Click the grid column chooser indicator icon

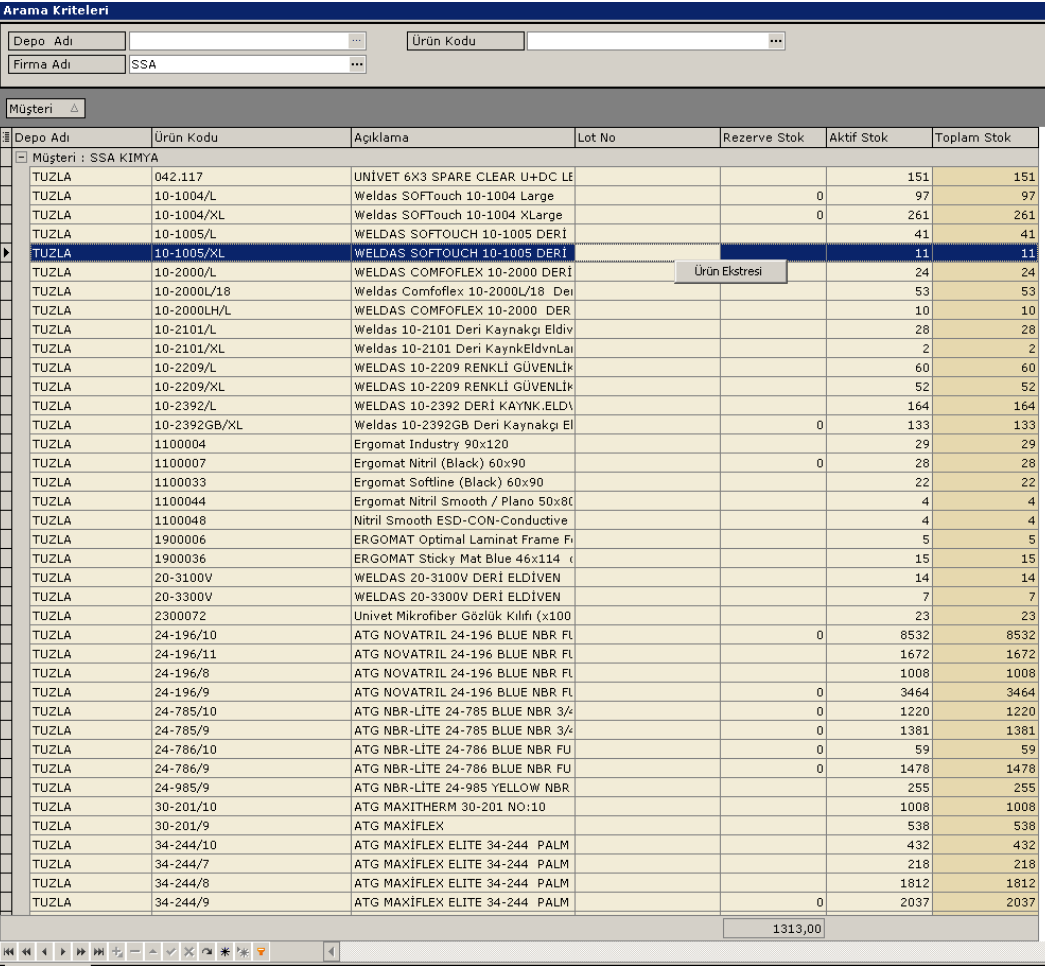[6, 137]
